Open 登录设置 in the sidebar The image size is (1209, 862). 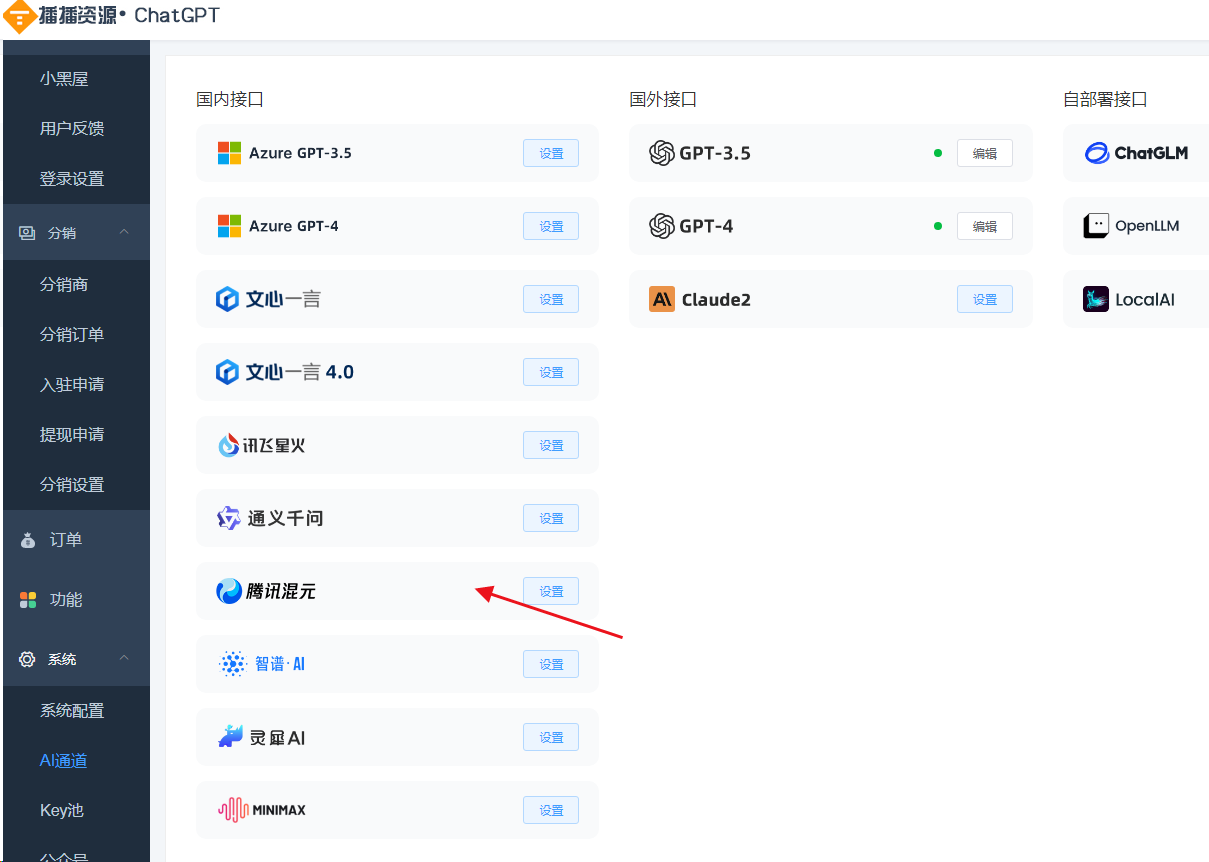tap(72, 179)
